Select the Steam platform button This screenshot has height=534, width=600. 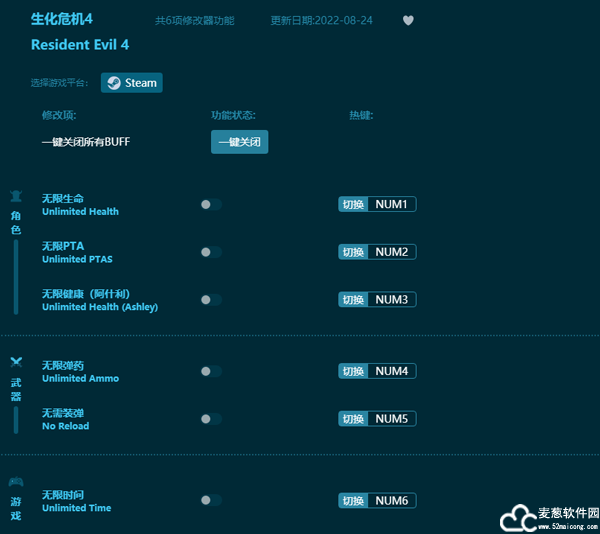132,83
